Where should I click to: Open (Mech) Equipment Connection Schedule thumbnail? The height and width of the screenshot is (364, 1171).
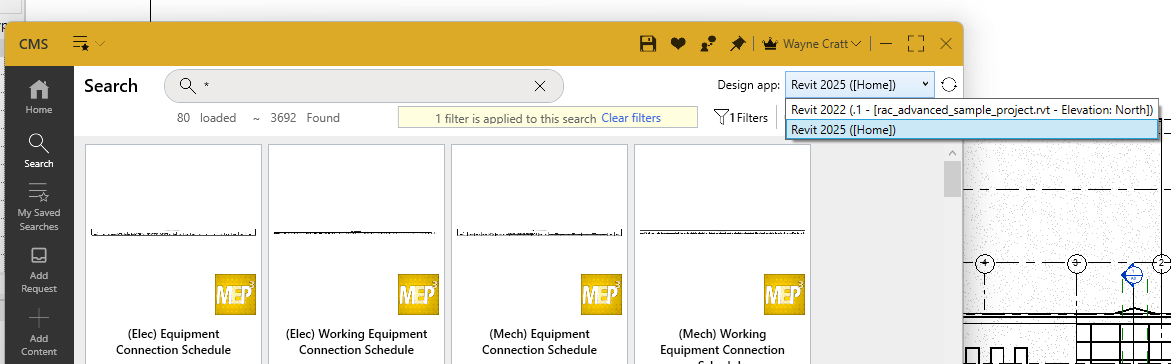pyautogui.click(x=539, y=233)
